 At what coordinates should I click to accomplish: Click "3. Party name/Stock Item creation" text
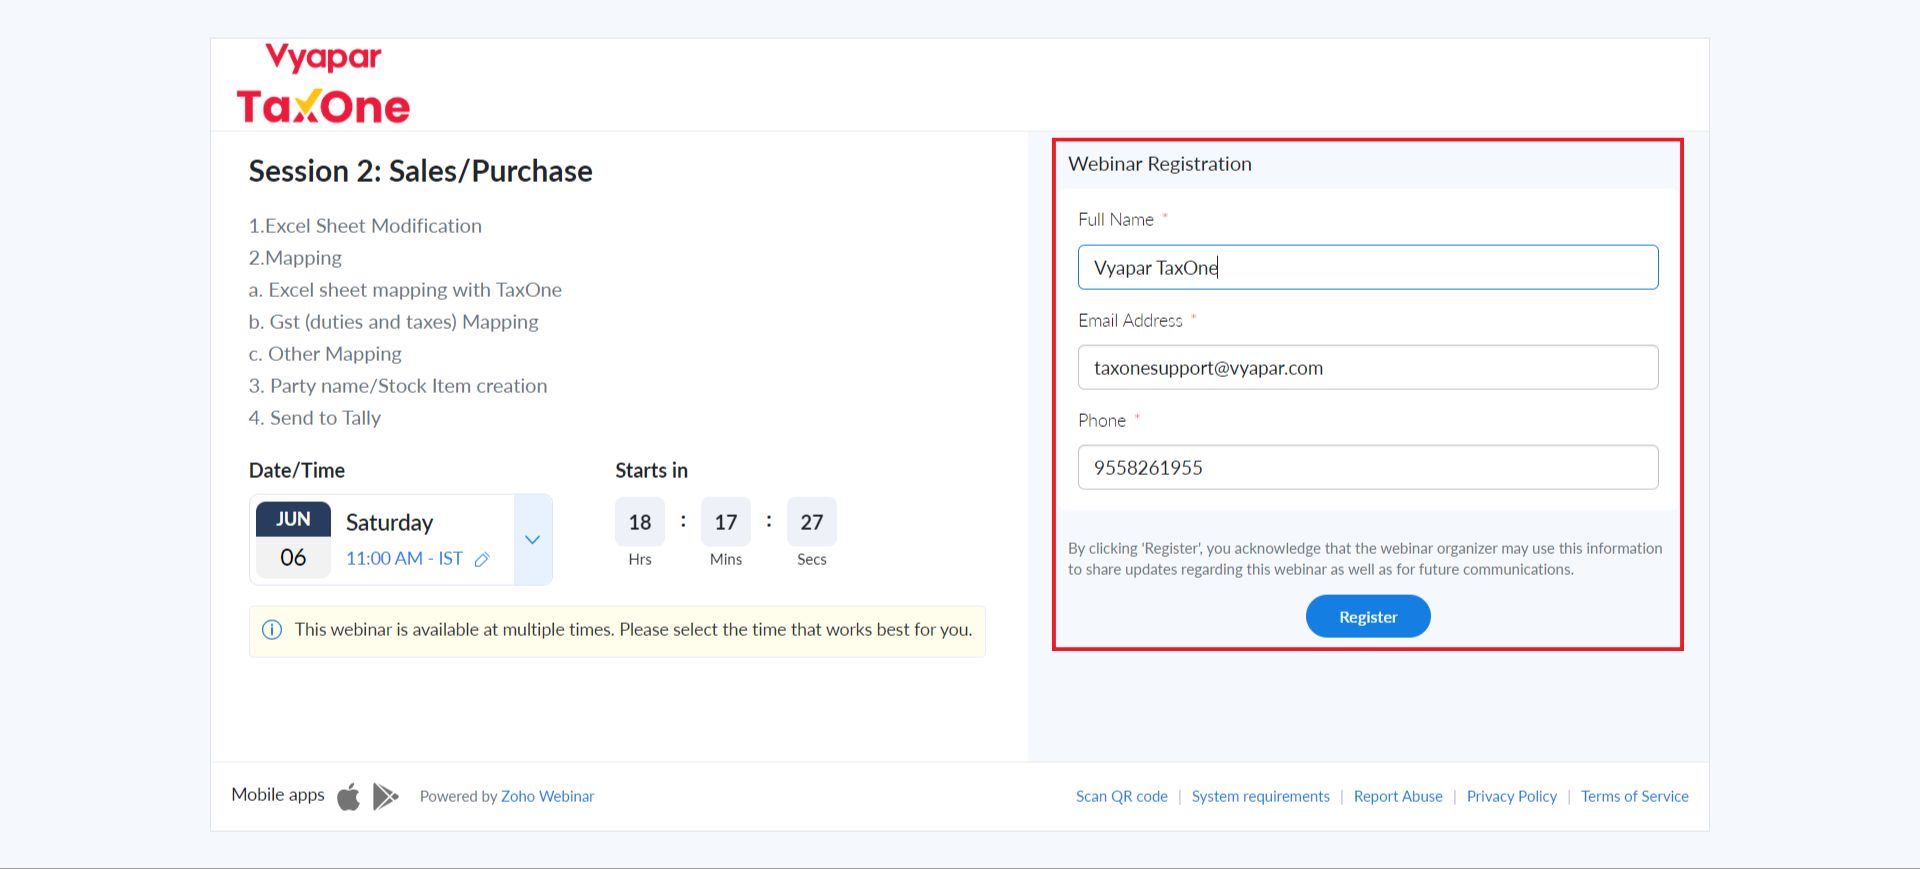point(398,386)
